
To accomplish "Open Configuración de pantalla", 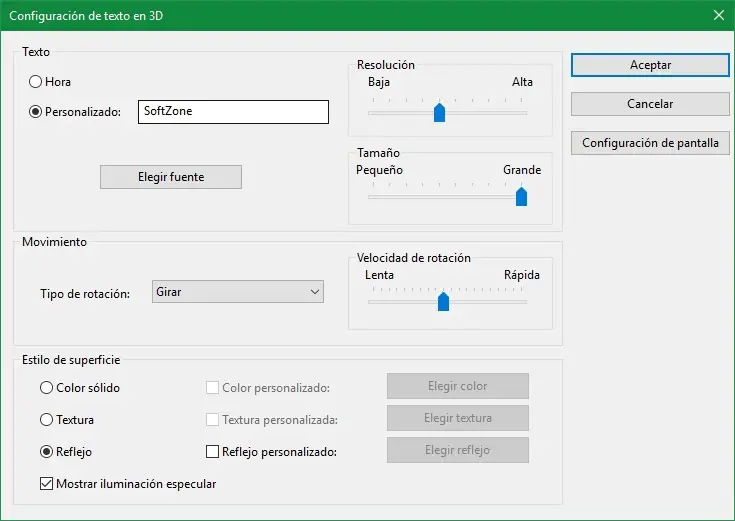I will coord(650,143).
